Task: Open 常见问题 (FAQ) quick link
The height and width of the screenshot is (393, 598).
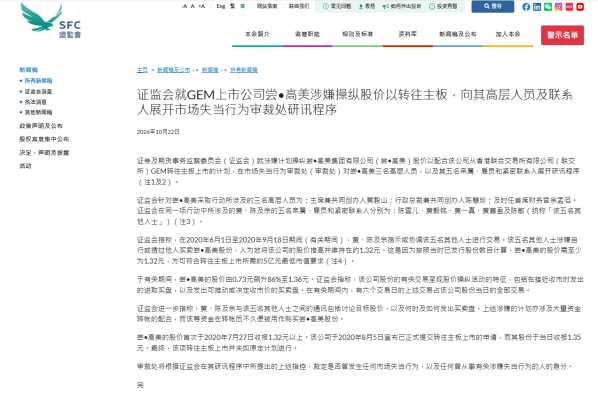Action: 337,6
